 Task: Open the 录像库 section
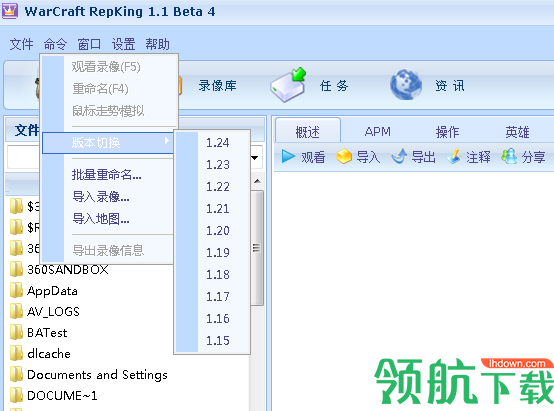(217, 86)
